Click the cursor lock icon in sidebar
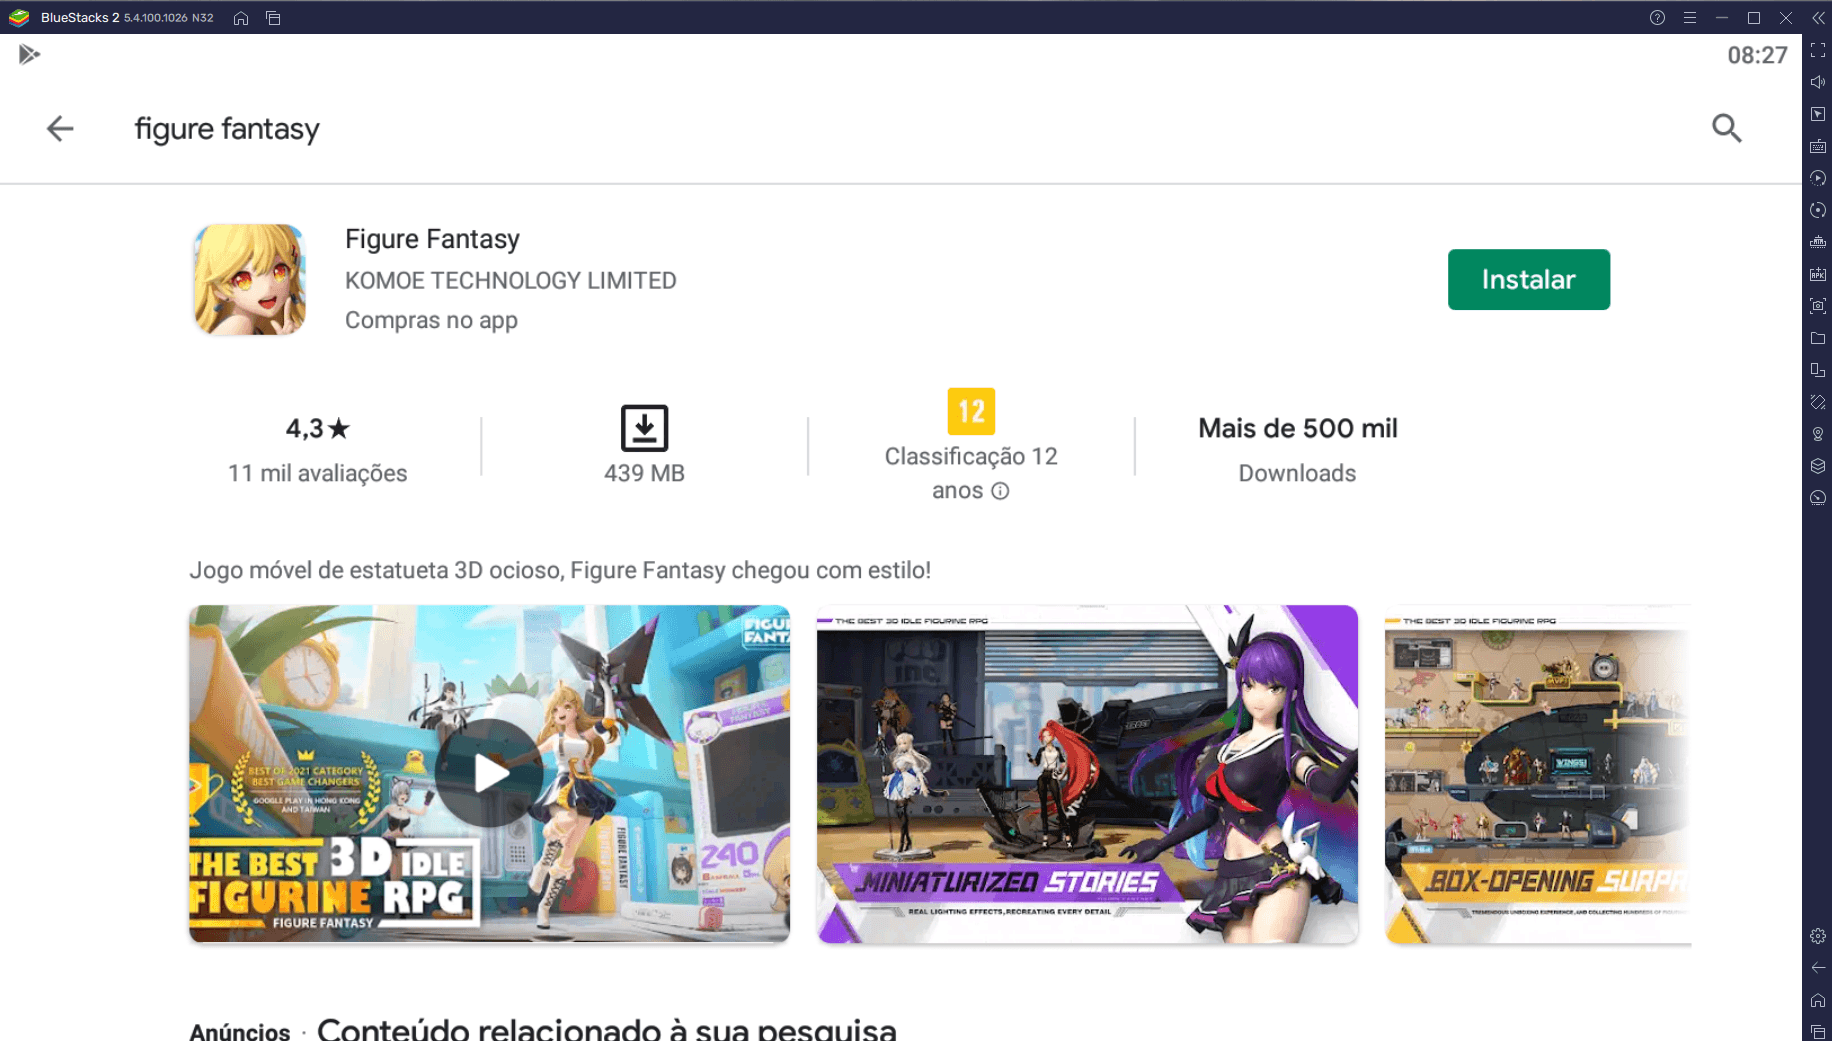Viewport: 1832px width, 1041px height. (x=1818, y=114)
